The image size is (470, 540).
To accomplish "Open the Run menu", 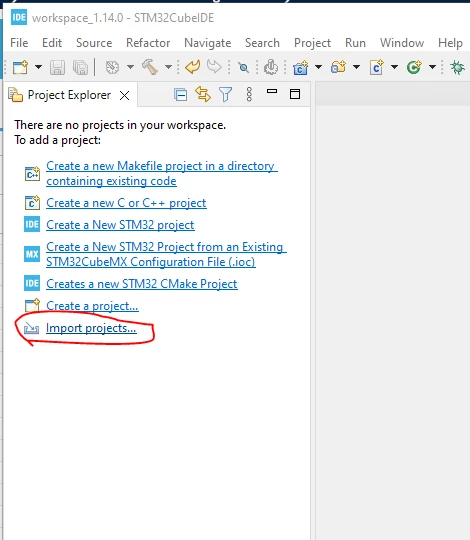I will tap(355, 43).
